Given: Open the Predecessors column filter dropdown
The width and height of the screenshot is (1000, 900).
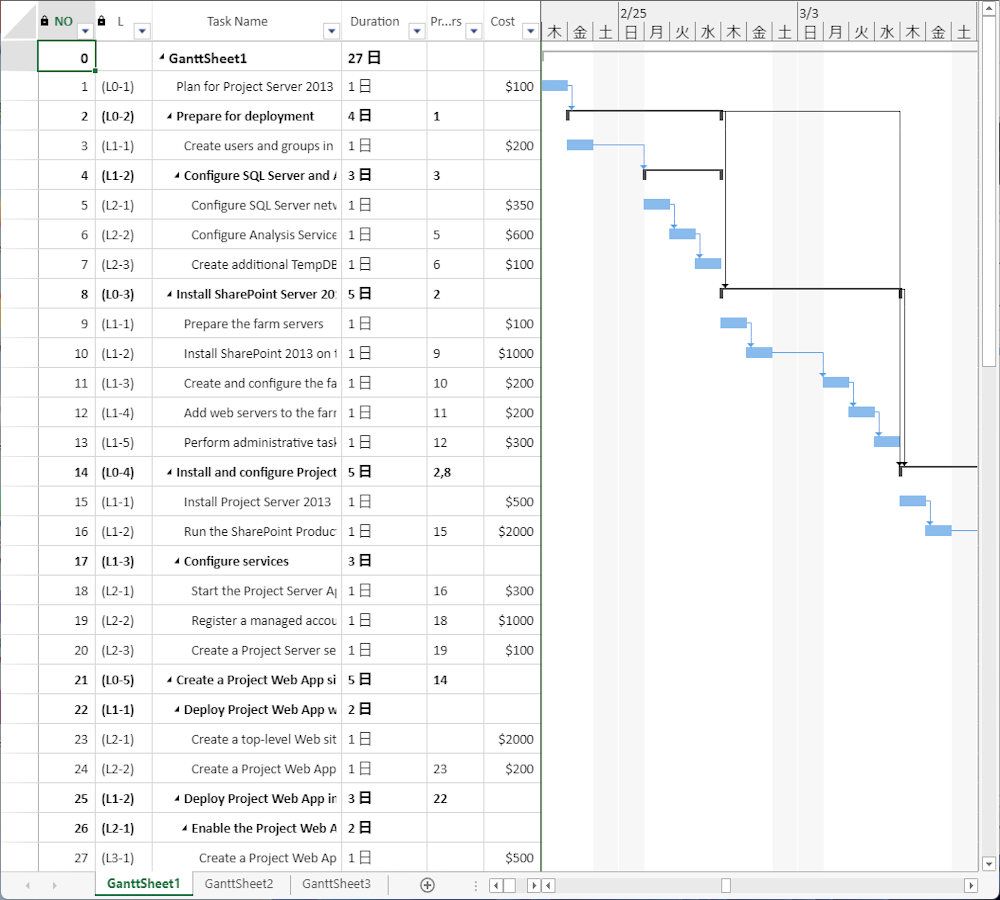Looking at the screenshot, I should point(474,31).
